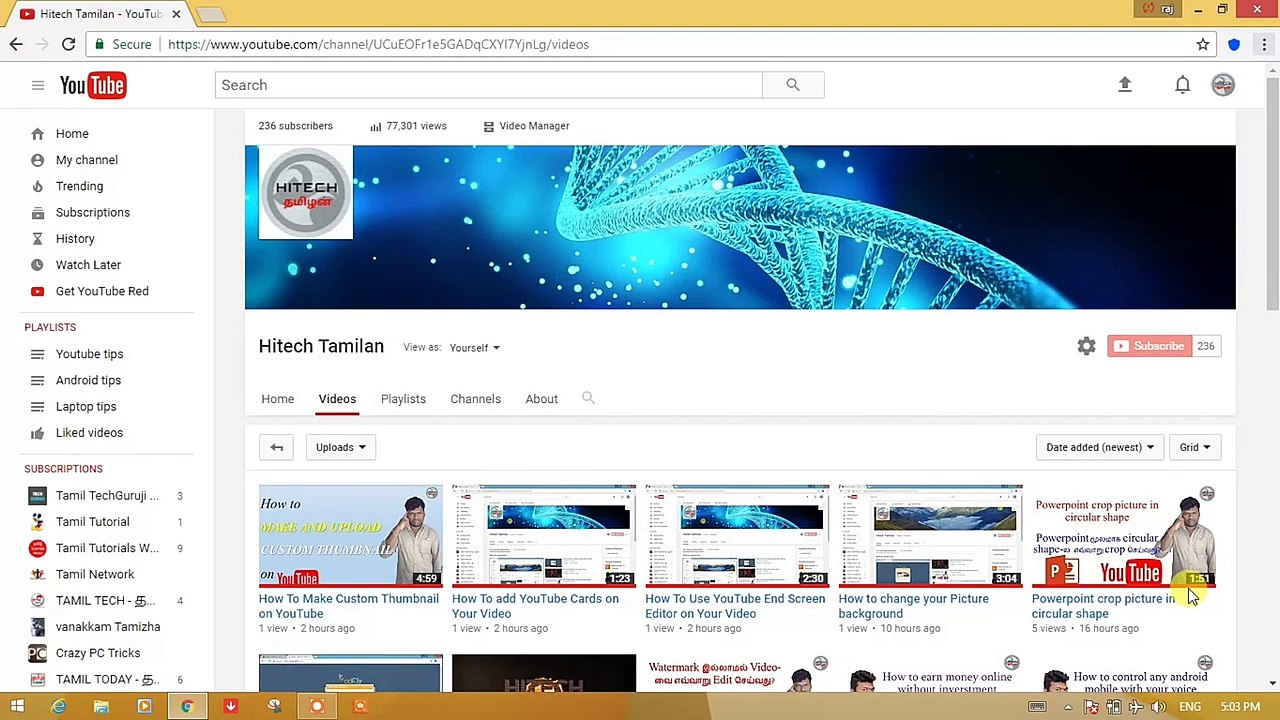Open 'How To add YouTube Cards' video title
This screenshot has width=1280, height=720.
pyautogui.click(x=535, y=606)
